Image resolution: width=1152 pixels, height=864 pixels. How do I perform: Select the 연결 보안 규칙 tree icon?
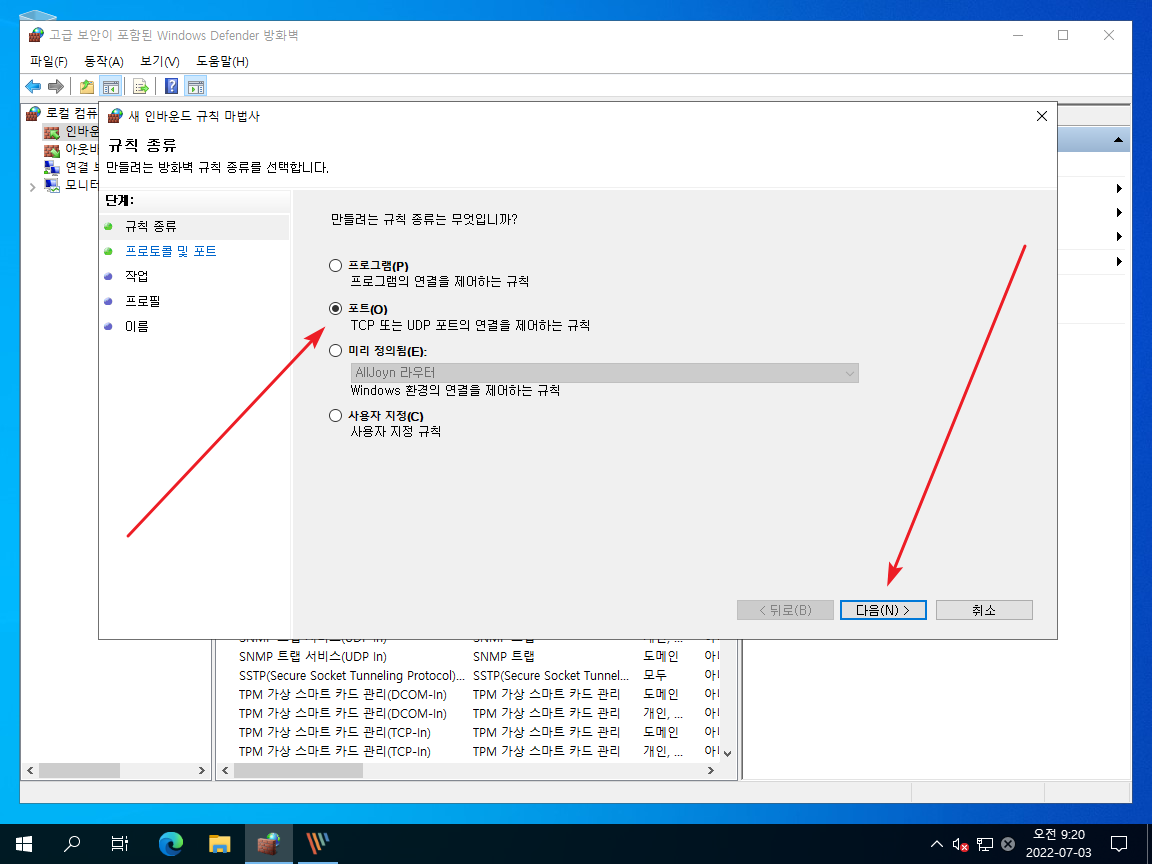51,168
